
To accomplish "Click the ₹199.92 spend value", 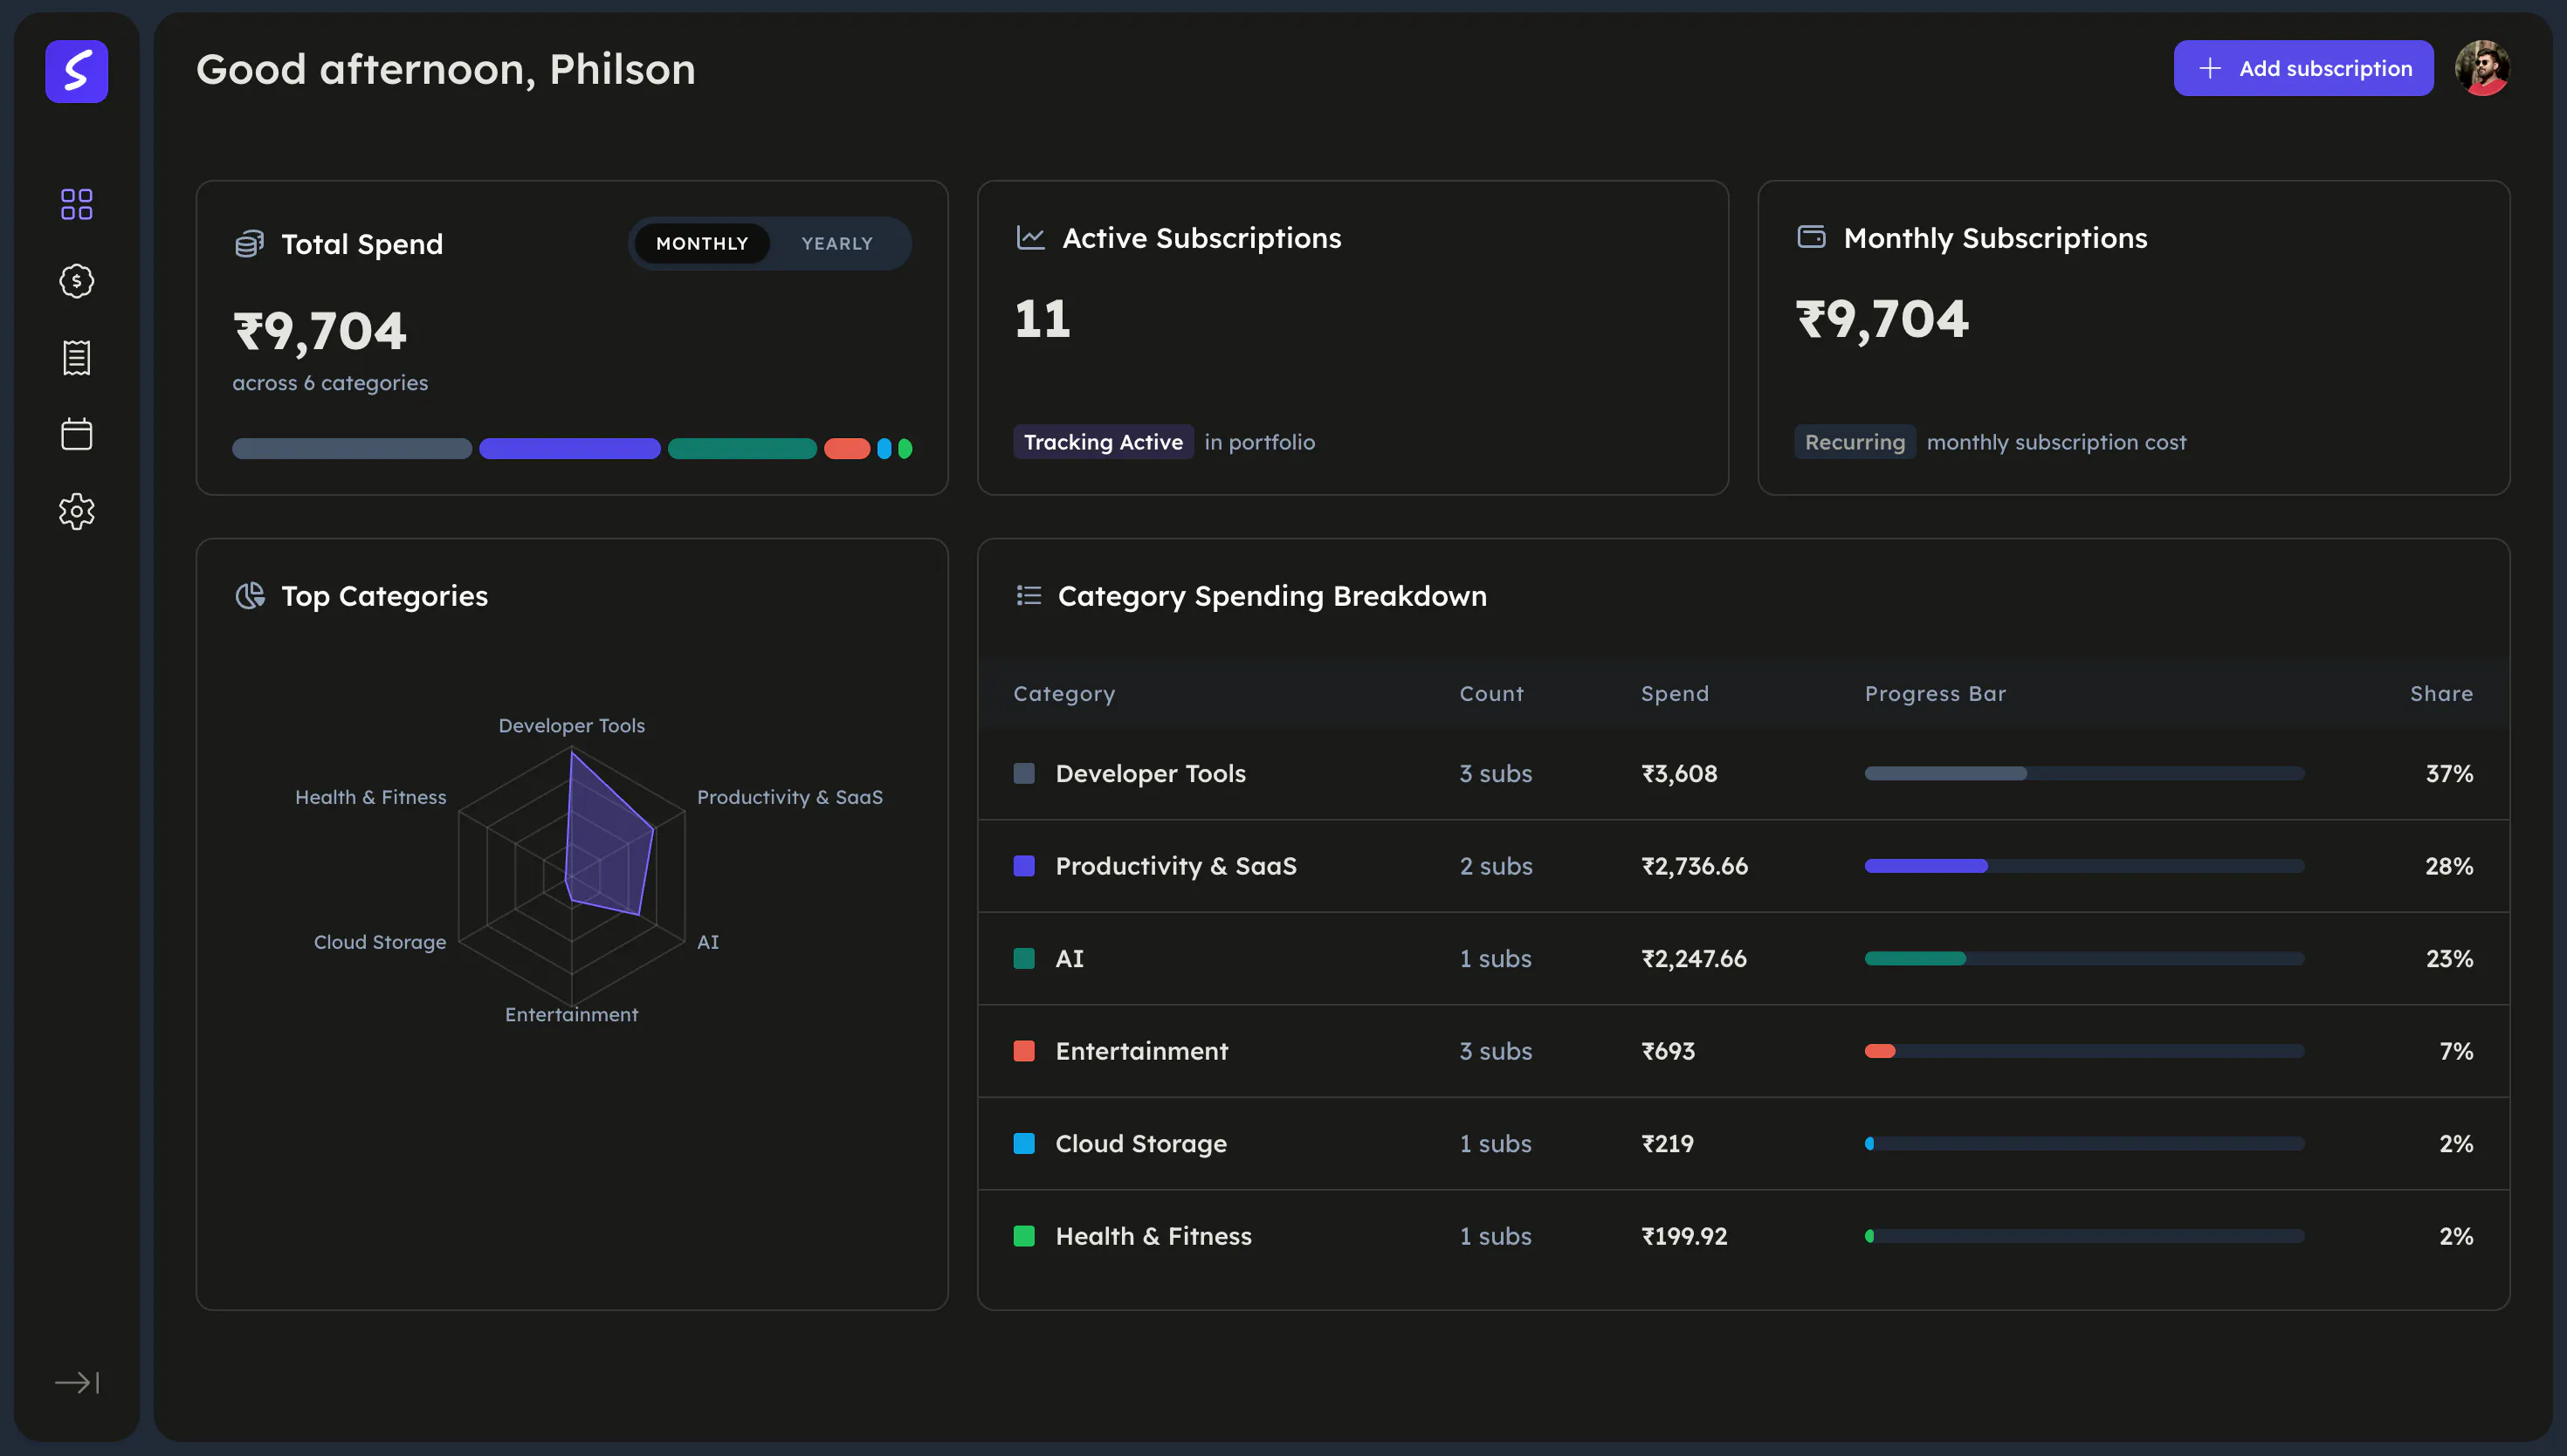I will pyautogui.click(x=1684, y=1236).
